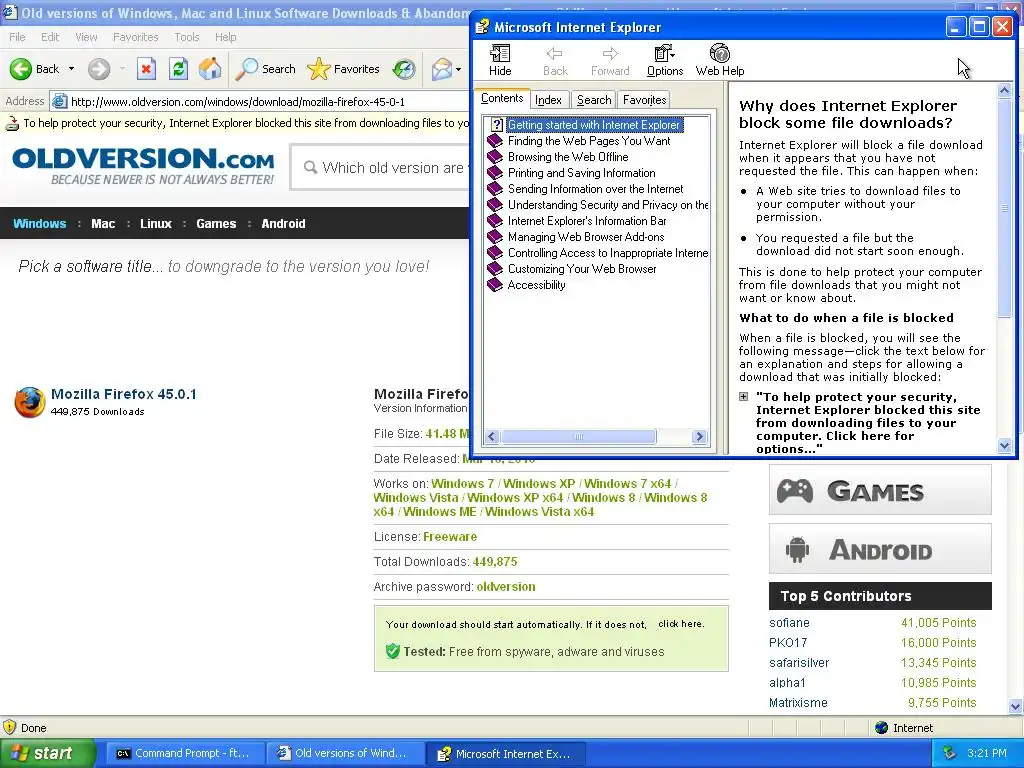Image resolution: width=1024 pixels, height=768 pixels.
Task: Click help article scroll down arrow
Action: coord(1004,446)
